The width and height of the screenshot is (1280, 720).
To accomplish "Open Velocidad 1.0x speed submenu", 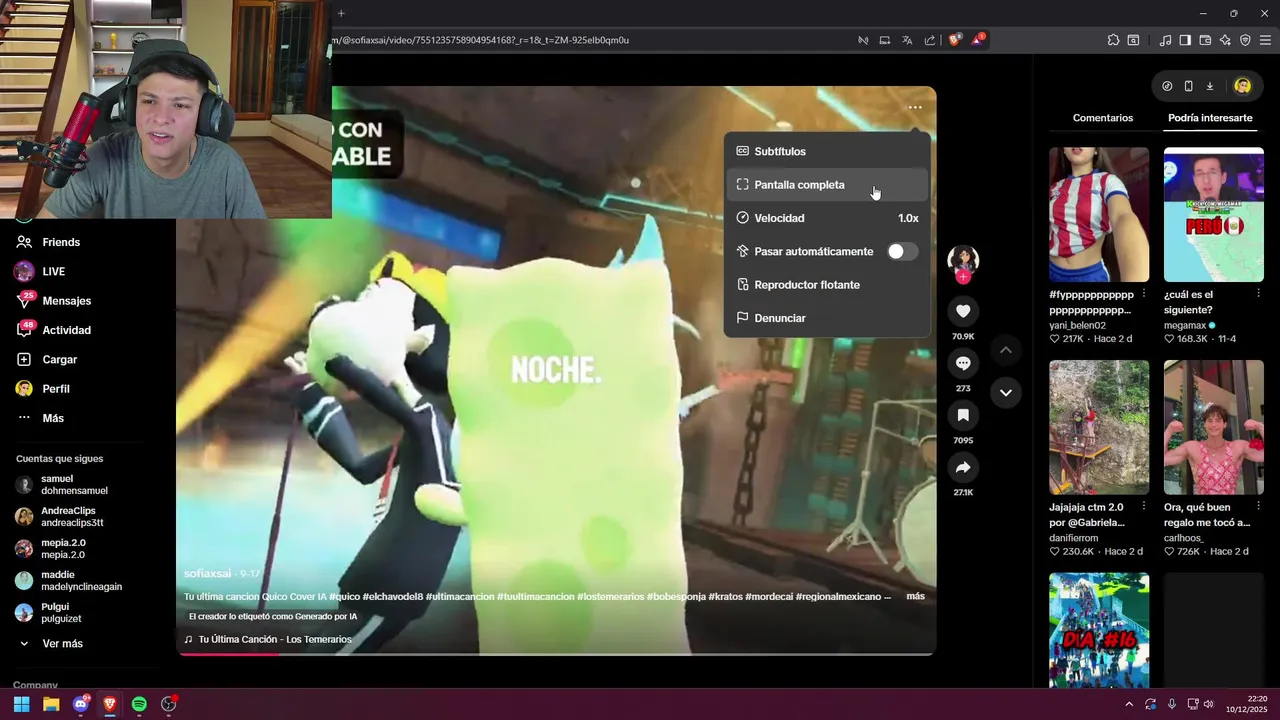I will click(827, 218).
